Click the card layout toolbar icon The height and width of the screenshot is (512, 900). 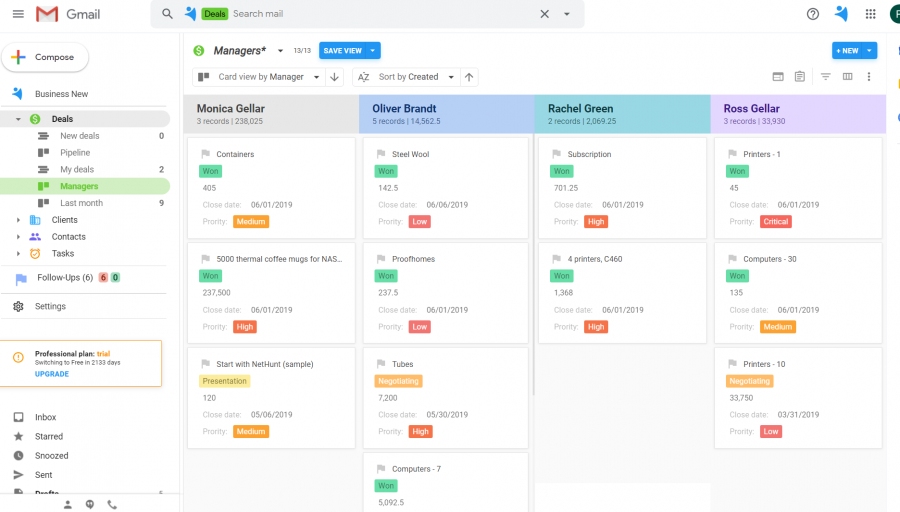778,76
